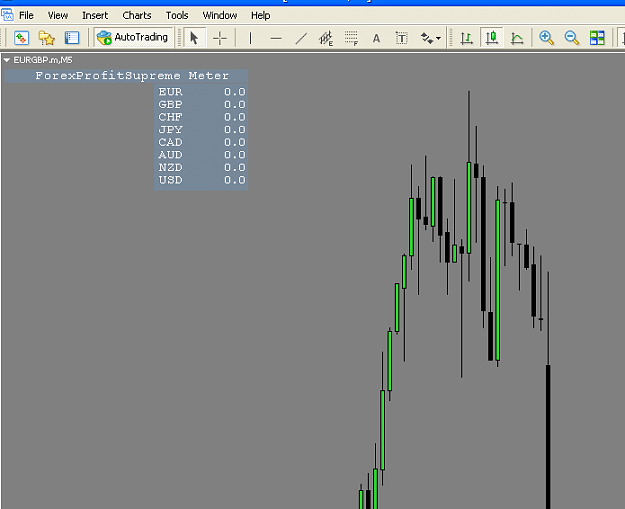Switch to Bar Chart display
Image resolution: width=625 pixels, height=509 pixels.
tap(466, 38)
